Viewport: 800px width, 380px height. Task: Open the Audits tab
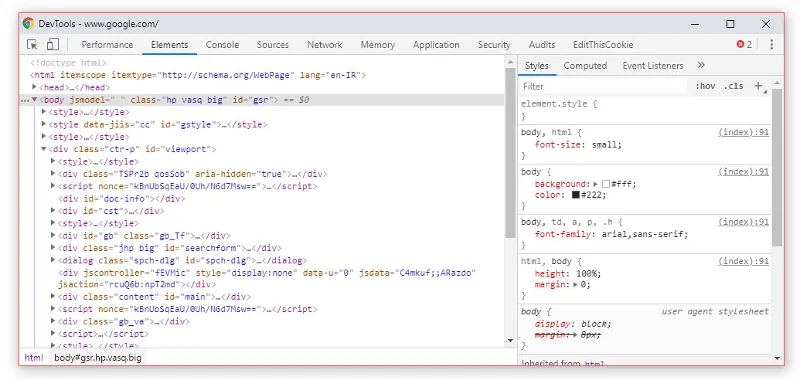542,45
